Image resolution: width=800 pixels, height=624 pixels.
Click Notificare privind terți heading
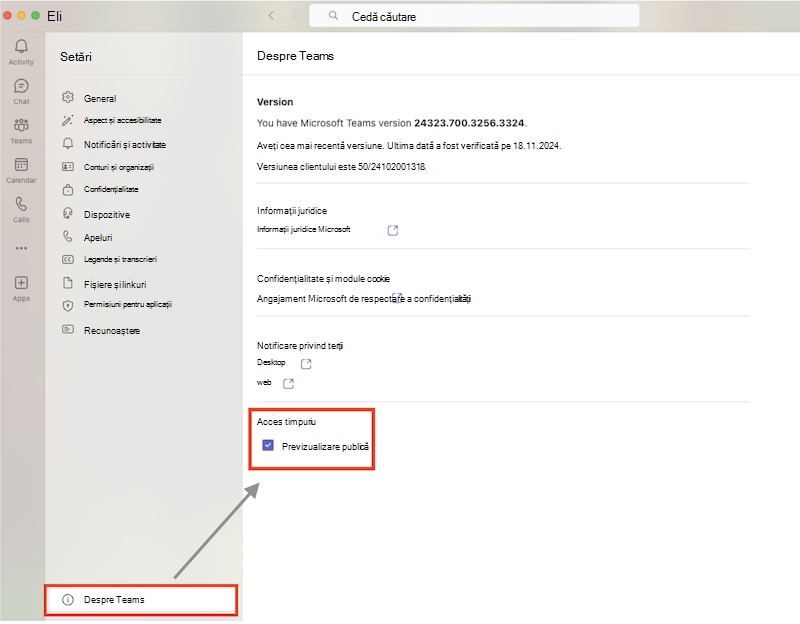click(300, 345)
